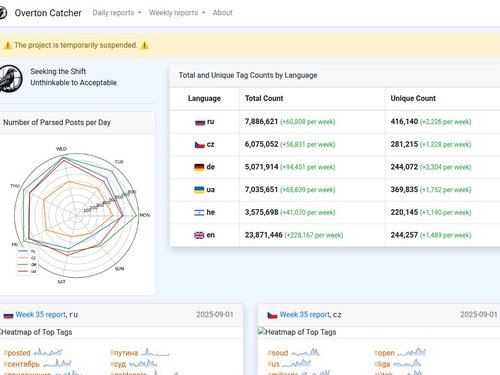Click the Overton Catcher logo icon
This screenshot has width=500, height=375.
2,13
